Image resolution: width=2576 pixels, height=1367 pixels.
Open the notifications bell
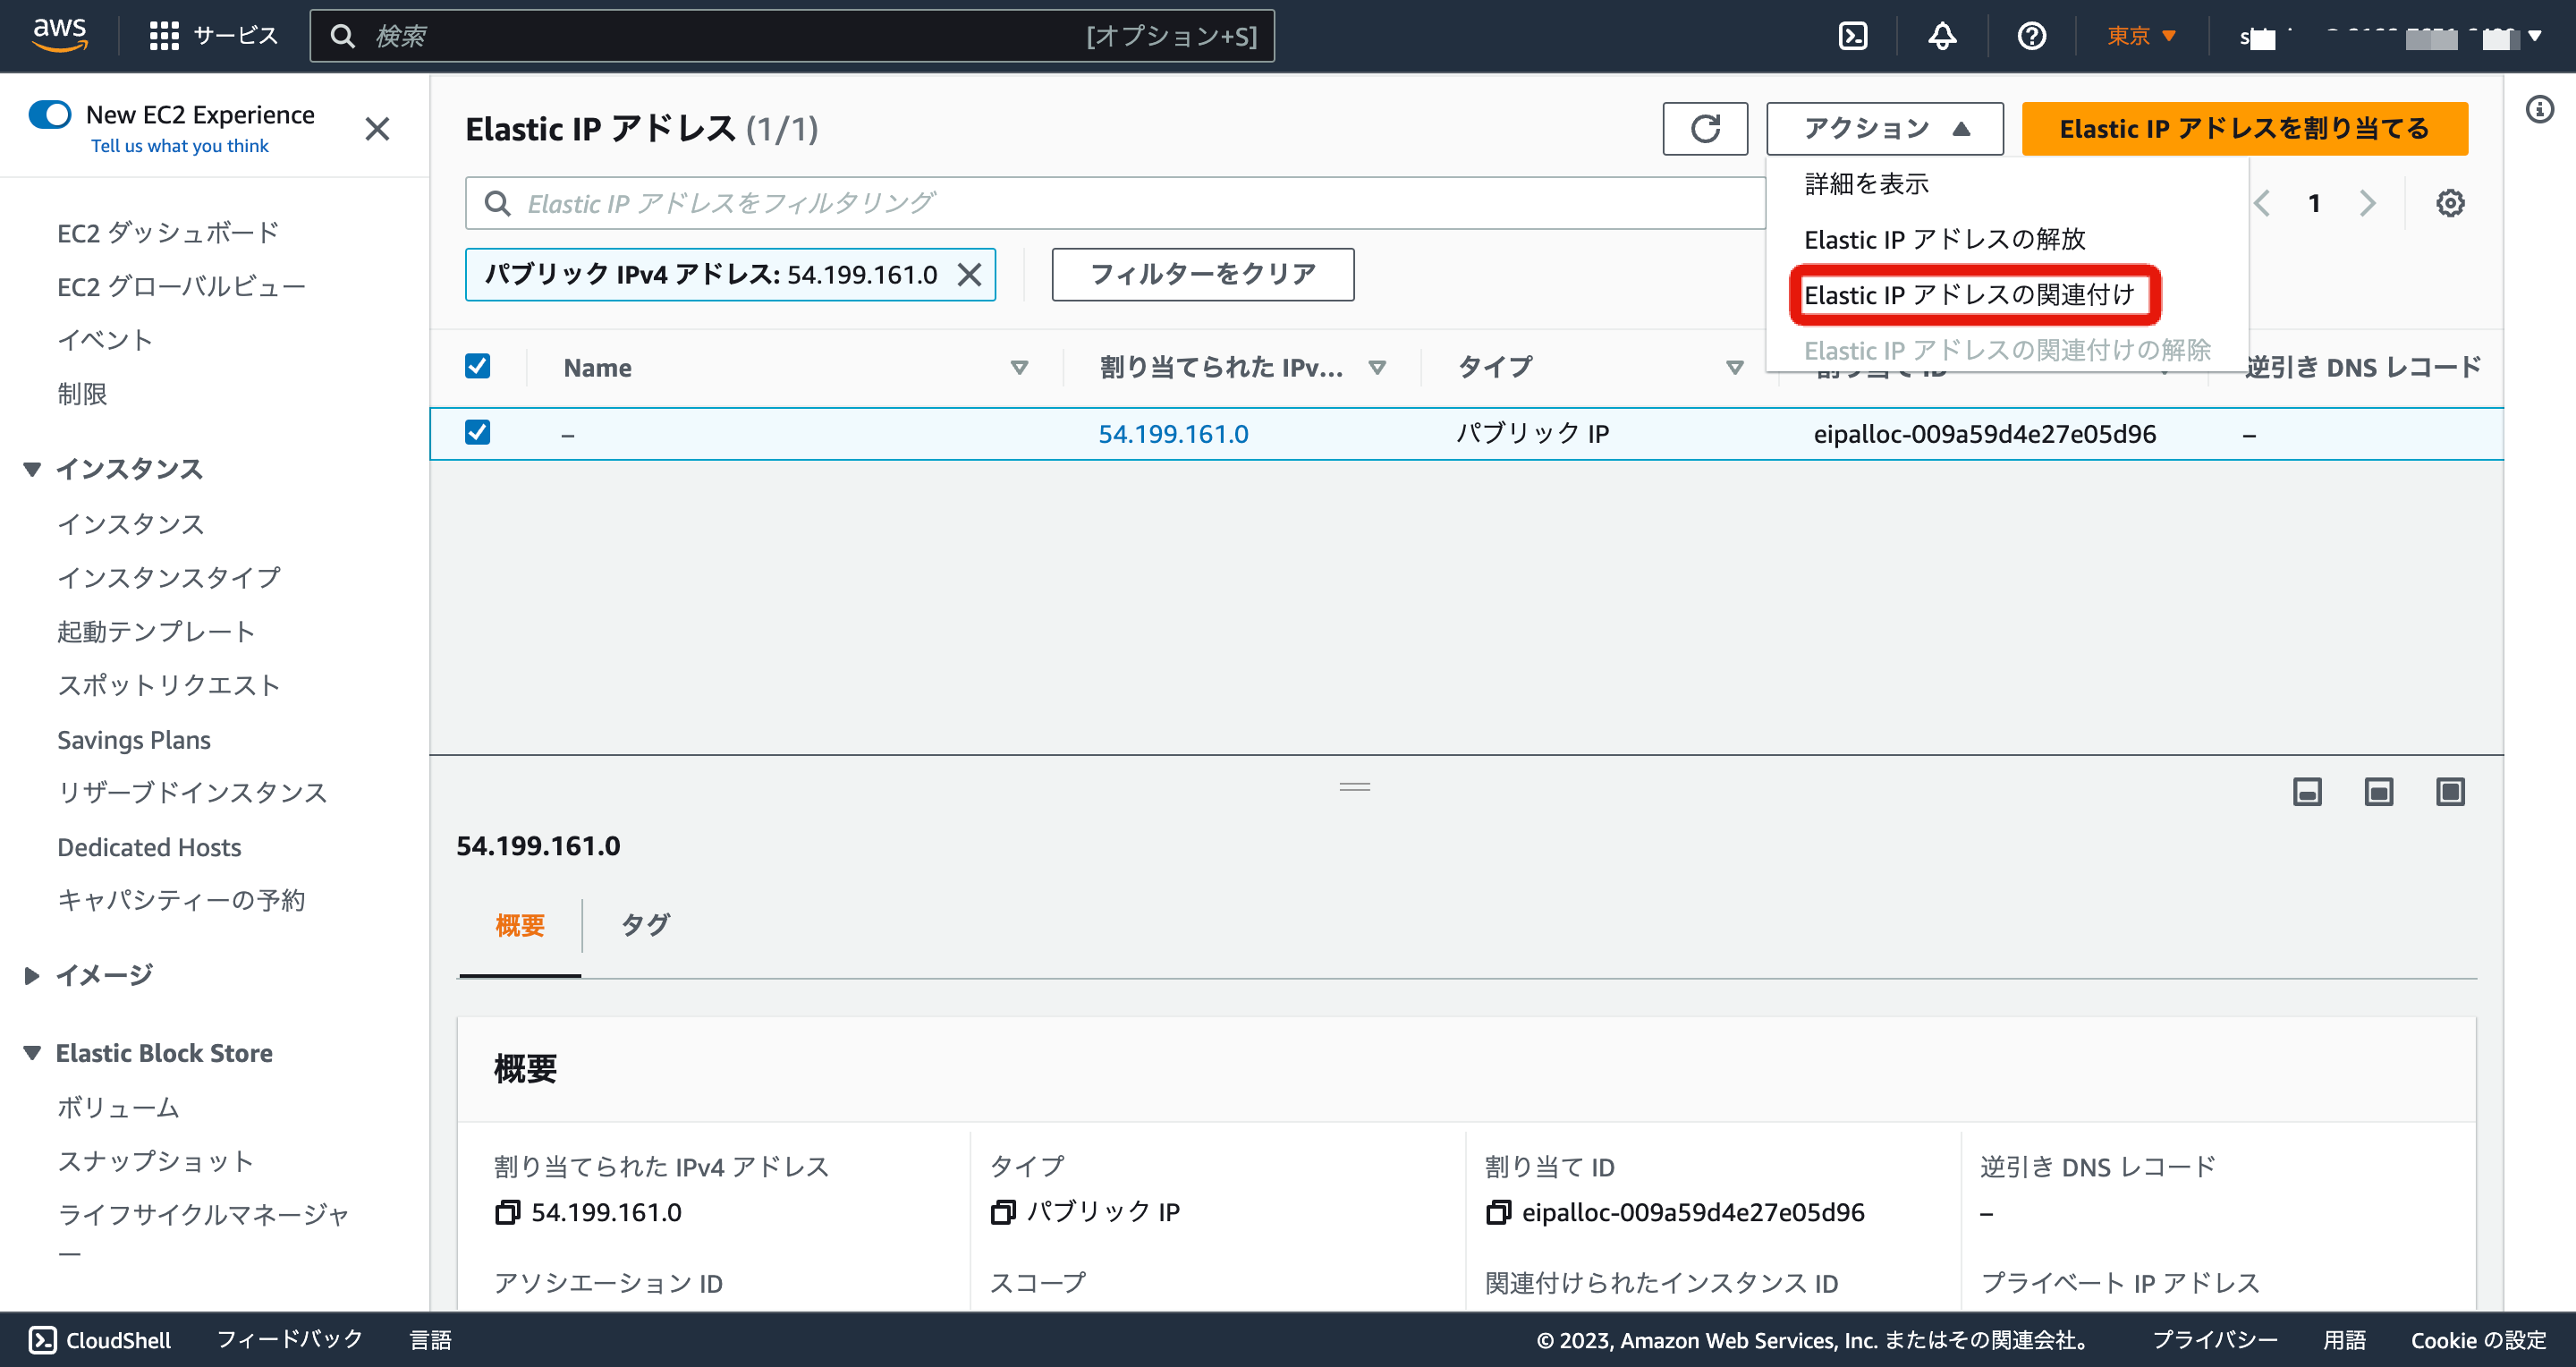coord(1941,37)
